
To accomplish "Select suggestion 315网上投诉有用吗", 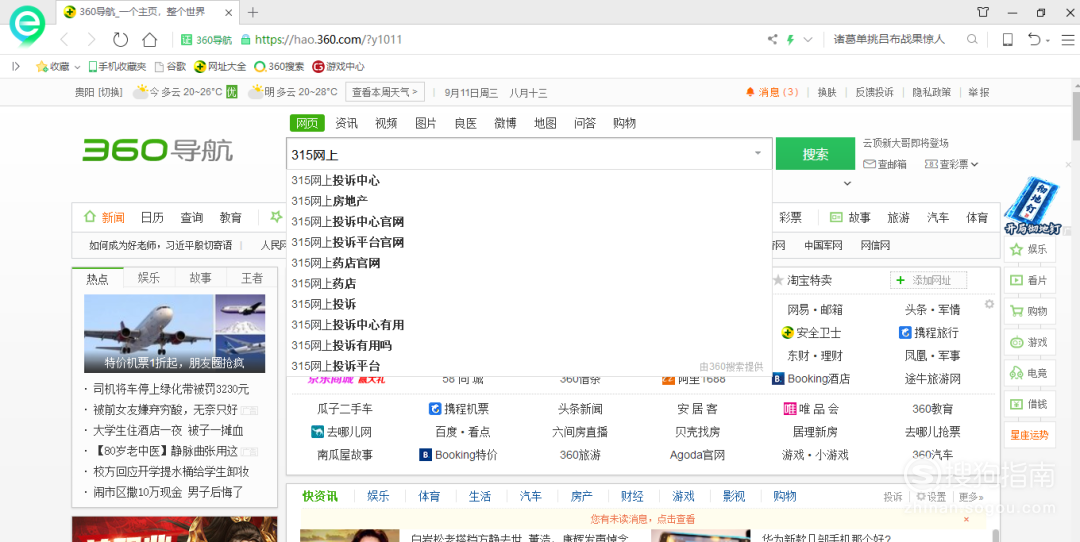I will pyautogui.click(x=342, y=345).
